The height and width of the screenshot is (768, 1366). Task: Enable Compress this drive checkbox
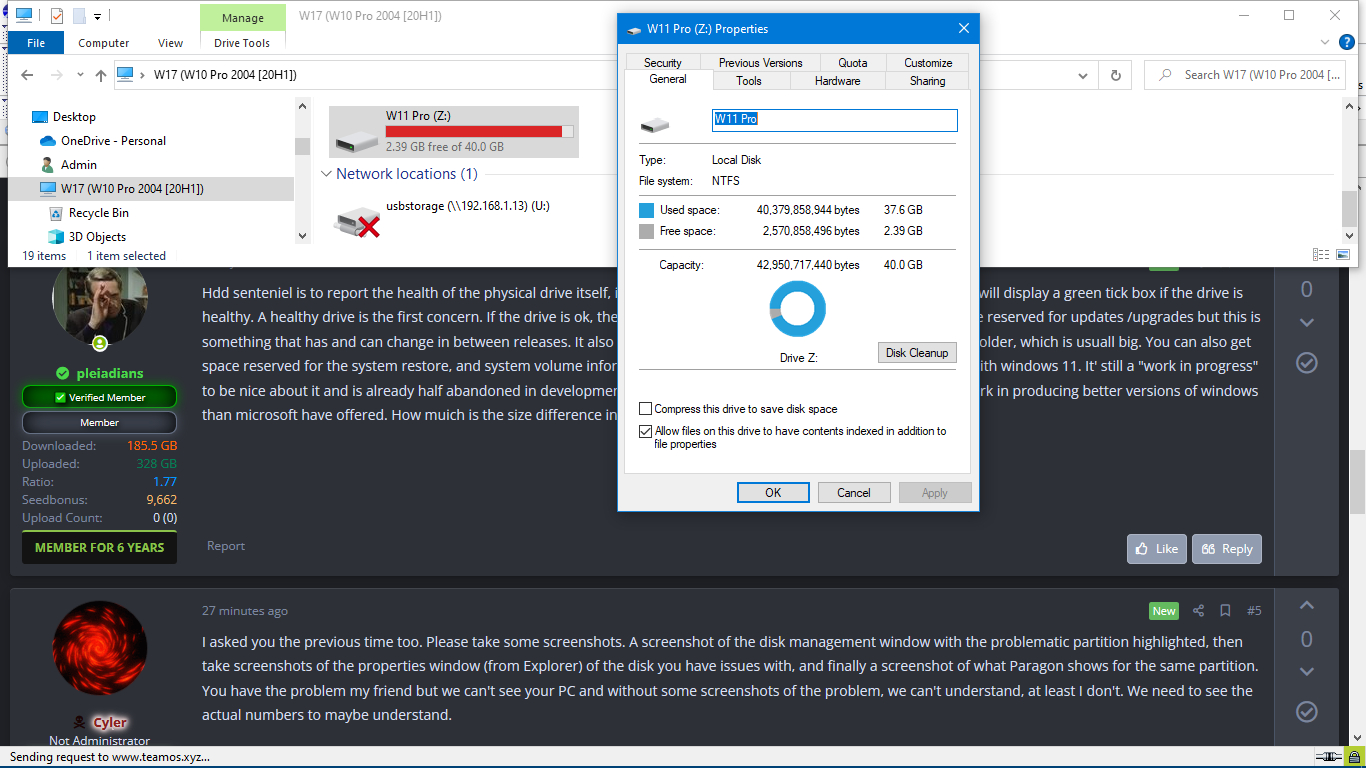click(x=646, y=409)
